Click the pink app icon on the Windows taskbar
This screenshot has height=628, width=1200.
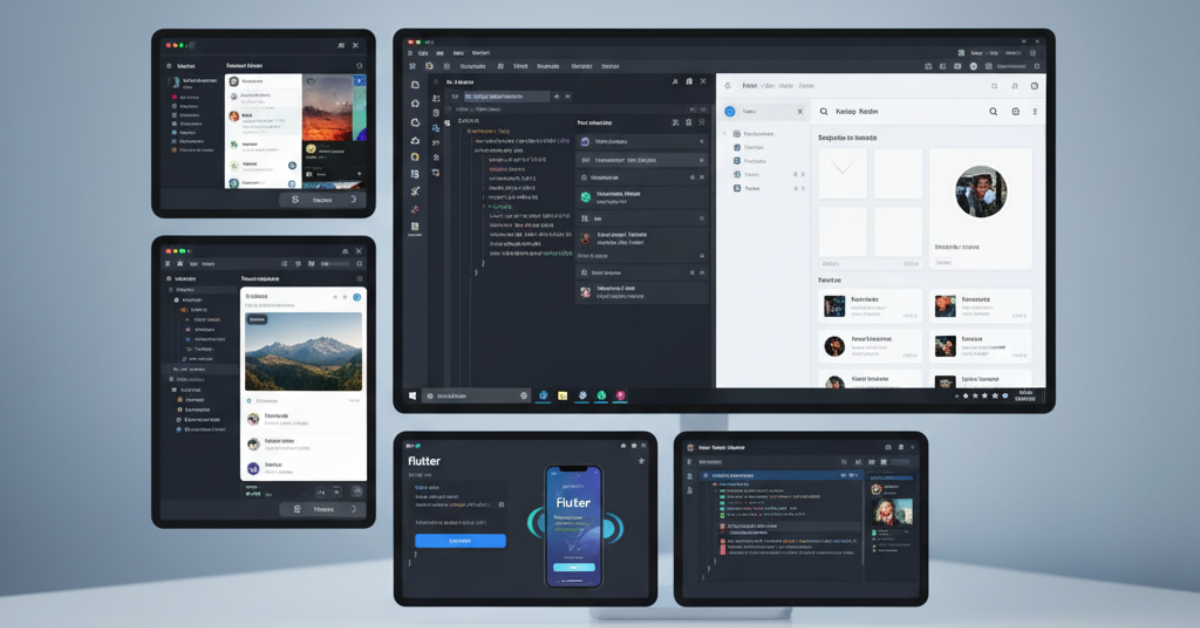tap(621, 396)
